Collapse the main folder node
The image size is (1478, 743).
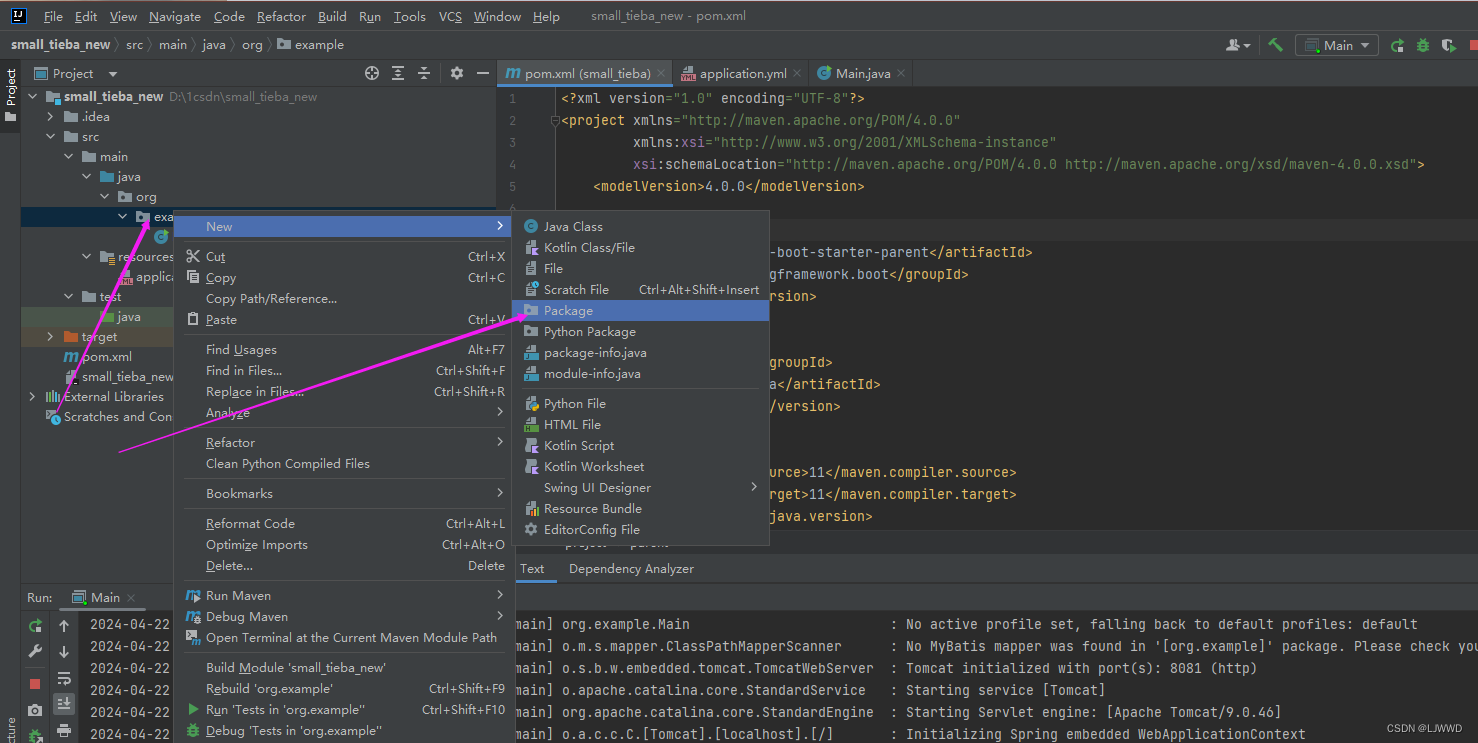[69, 157]
